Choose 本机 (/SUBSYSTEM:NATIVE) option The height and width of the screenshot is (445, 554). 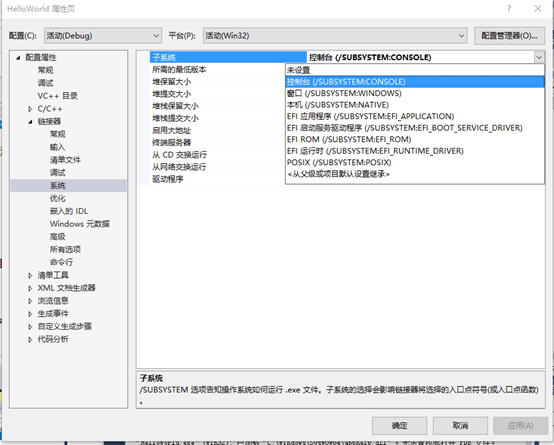coord(415,105)
